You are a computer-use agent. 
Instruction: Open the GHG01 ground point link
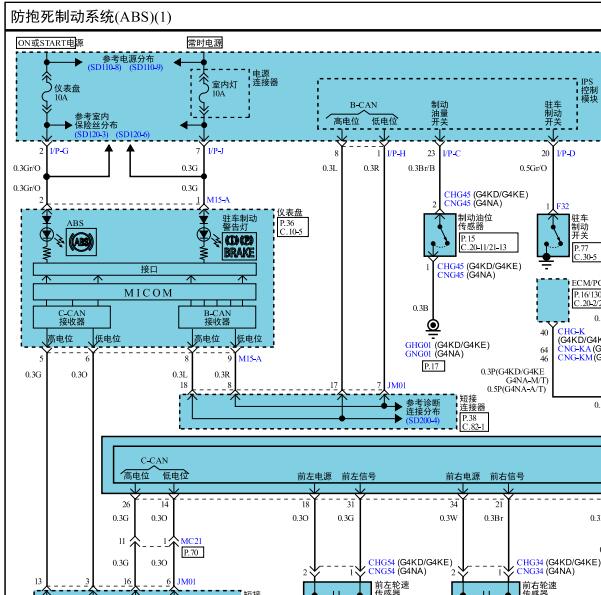point(418,345)
